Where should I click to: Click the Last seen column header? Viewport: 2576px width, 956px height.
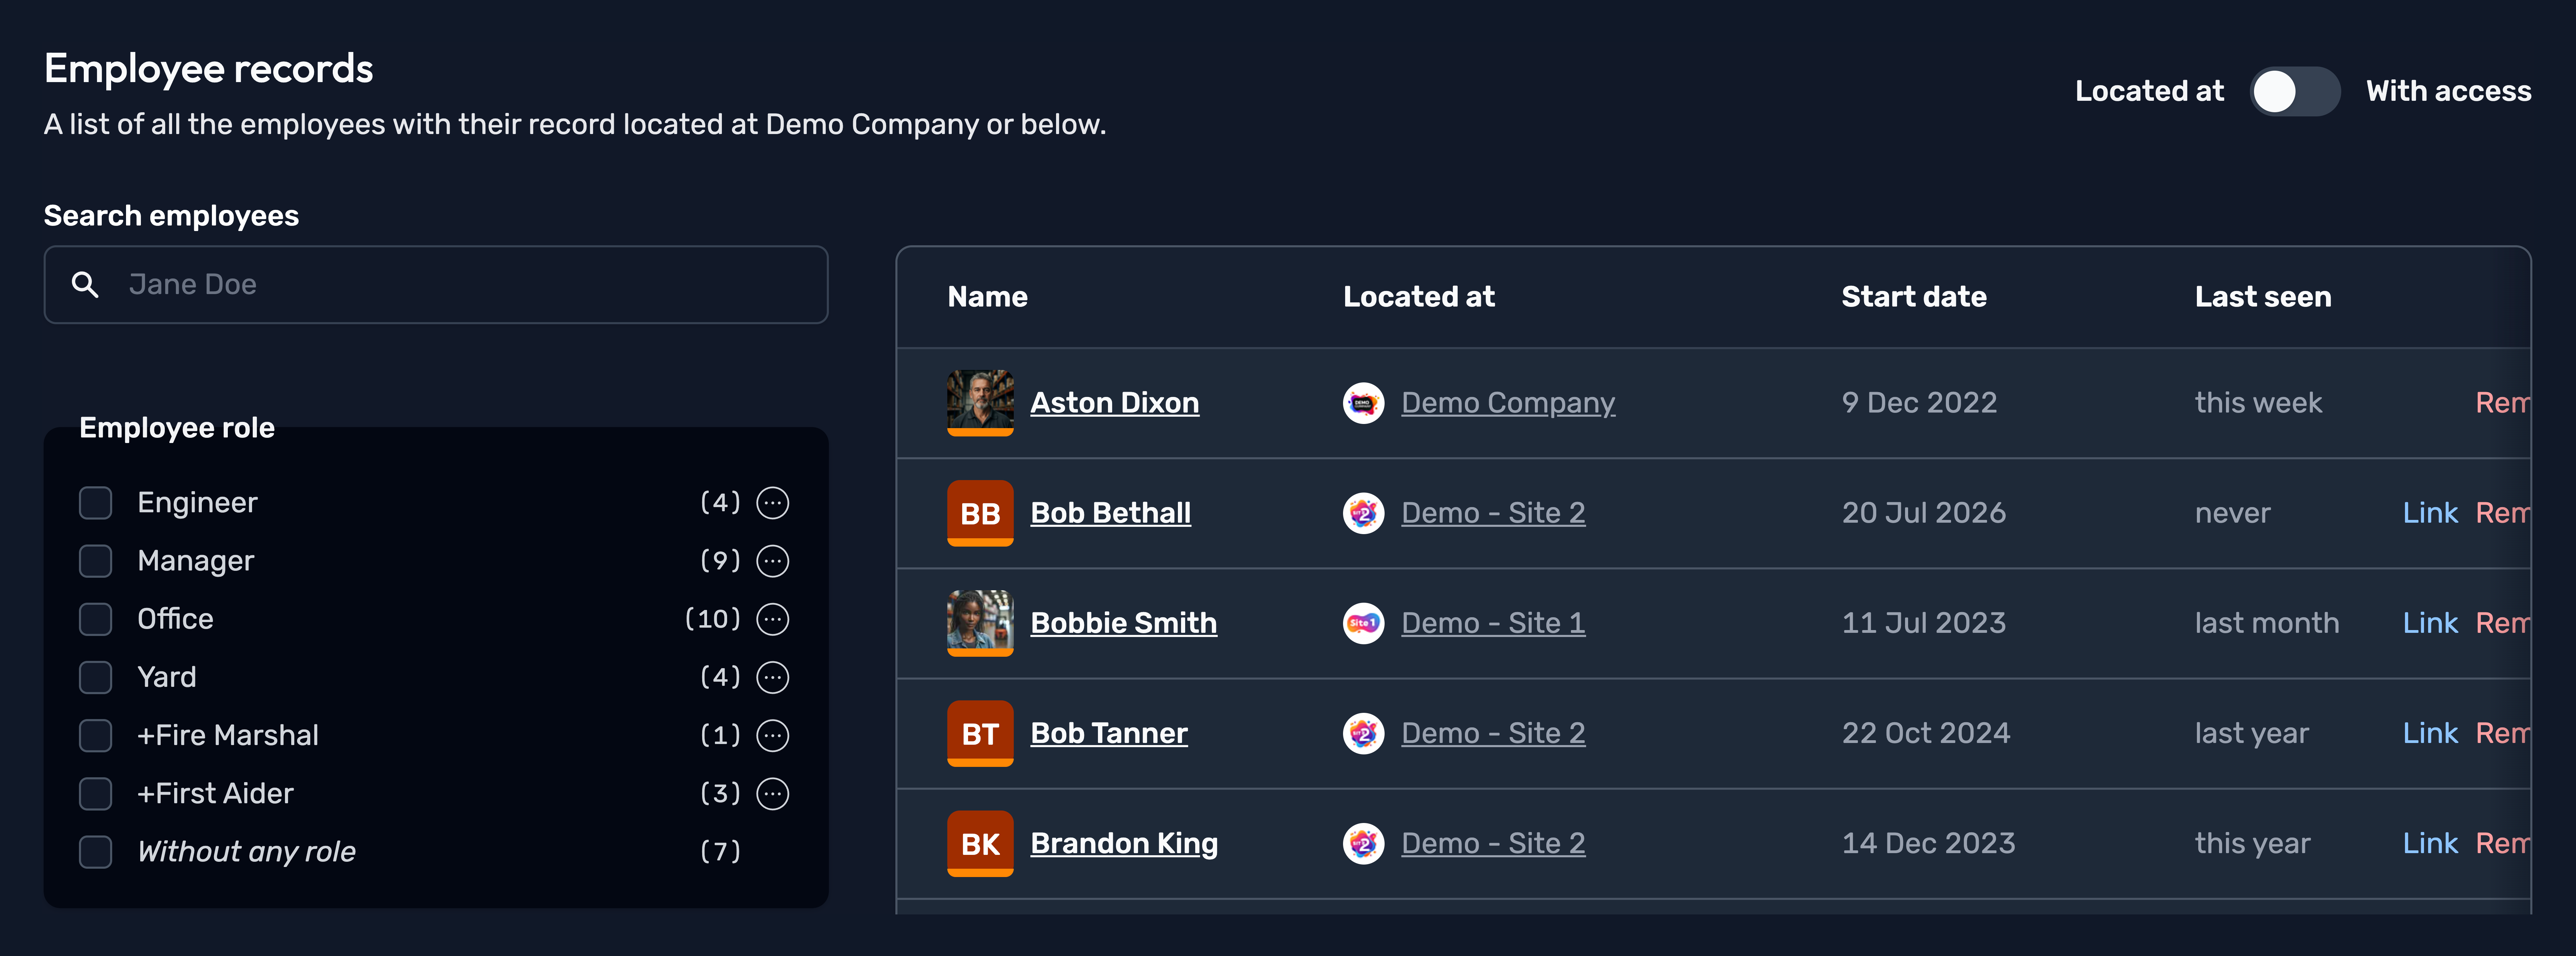click(2262, 297)
